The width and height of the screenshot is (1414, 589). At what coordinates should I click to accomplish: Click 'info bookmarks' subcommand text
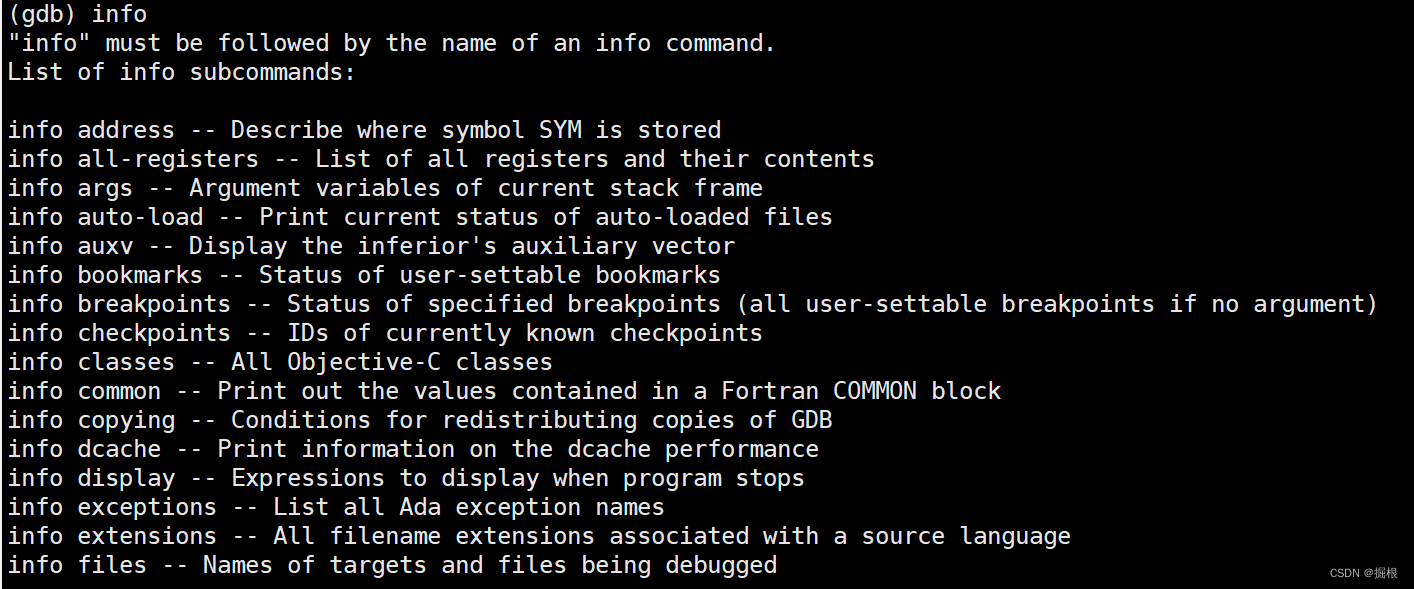(x=364, y=275)
